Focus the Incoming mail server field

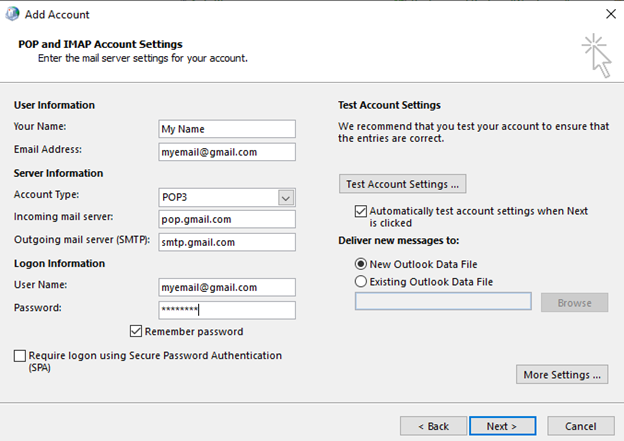click(227, 219)
